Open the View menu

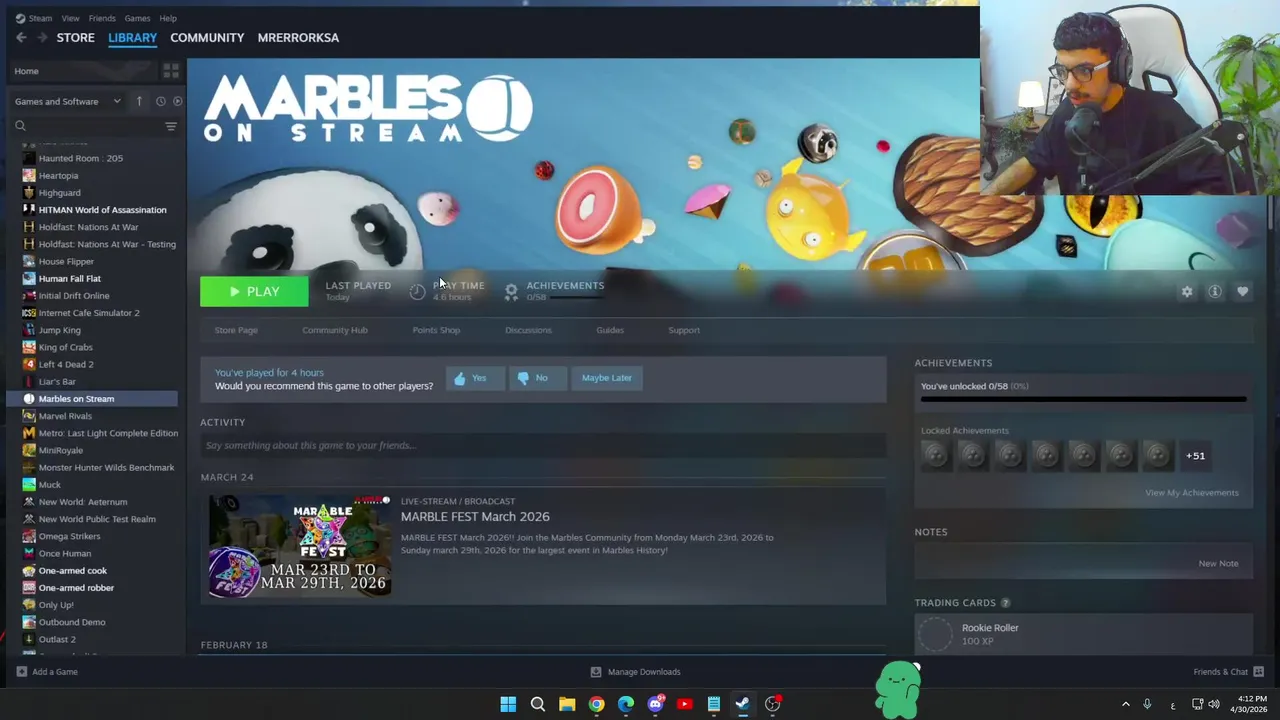70,18
